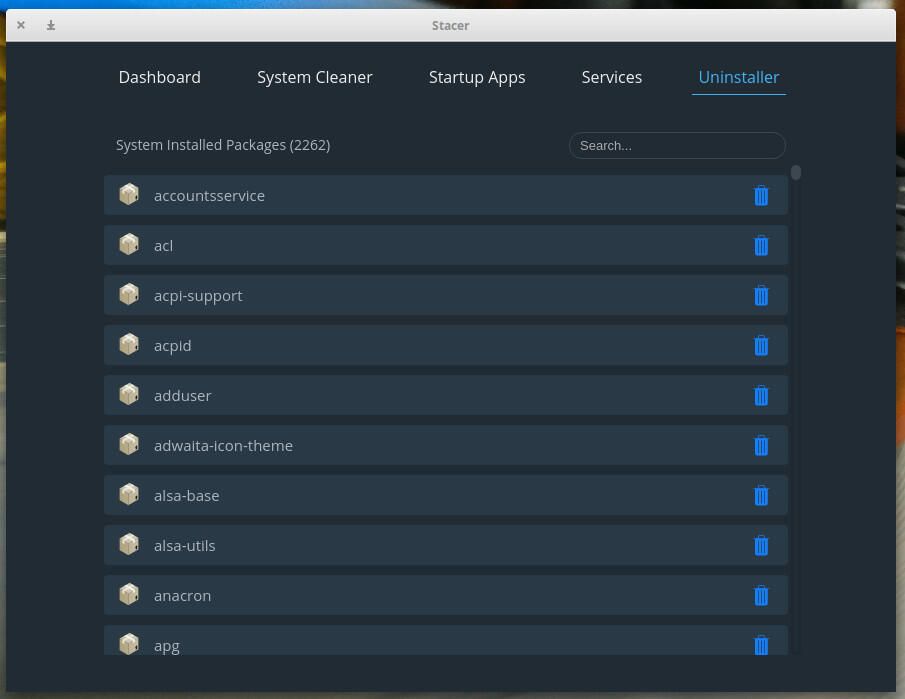Select the accountsservice package name
The height and width of the screenshot is (699, 905).
point(209,196)
